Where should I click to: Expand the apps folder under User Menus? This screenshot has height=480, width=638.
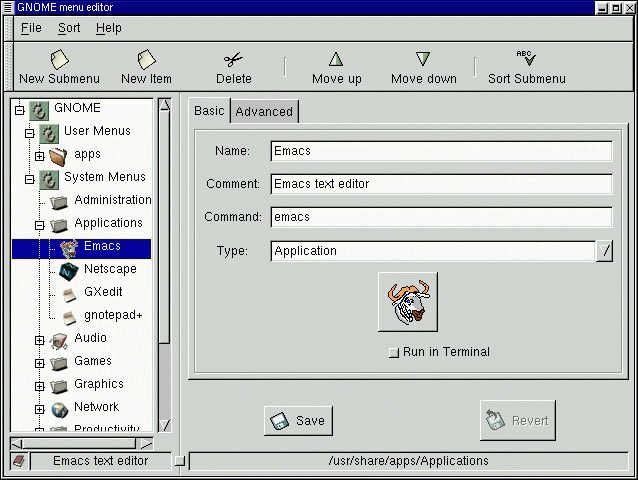tap(40, 155)
